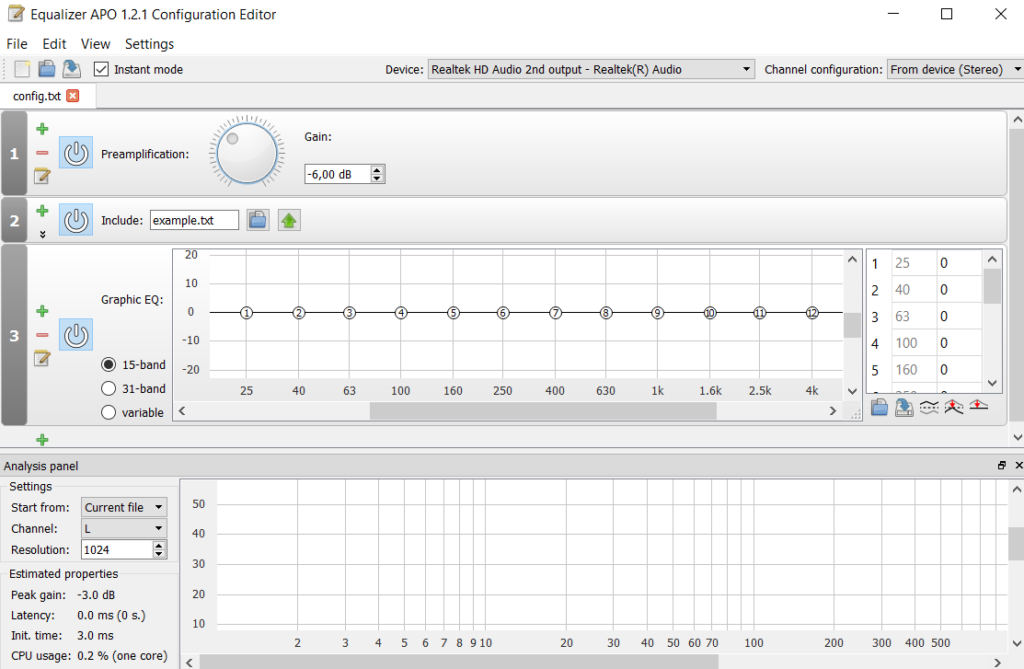The image size is (1024, 669).
Task: Select gain cell for band 100
Action: pos(959,343)
